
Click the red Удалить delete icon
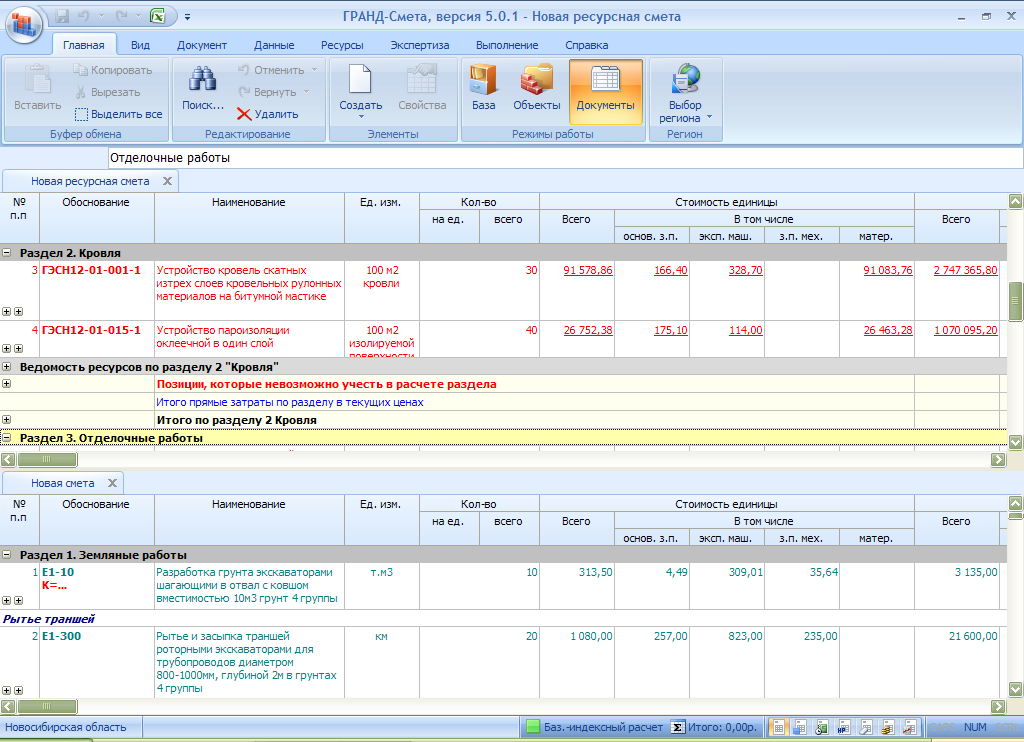point(245,115)
